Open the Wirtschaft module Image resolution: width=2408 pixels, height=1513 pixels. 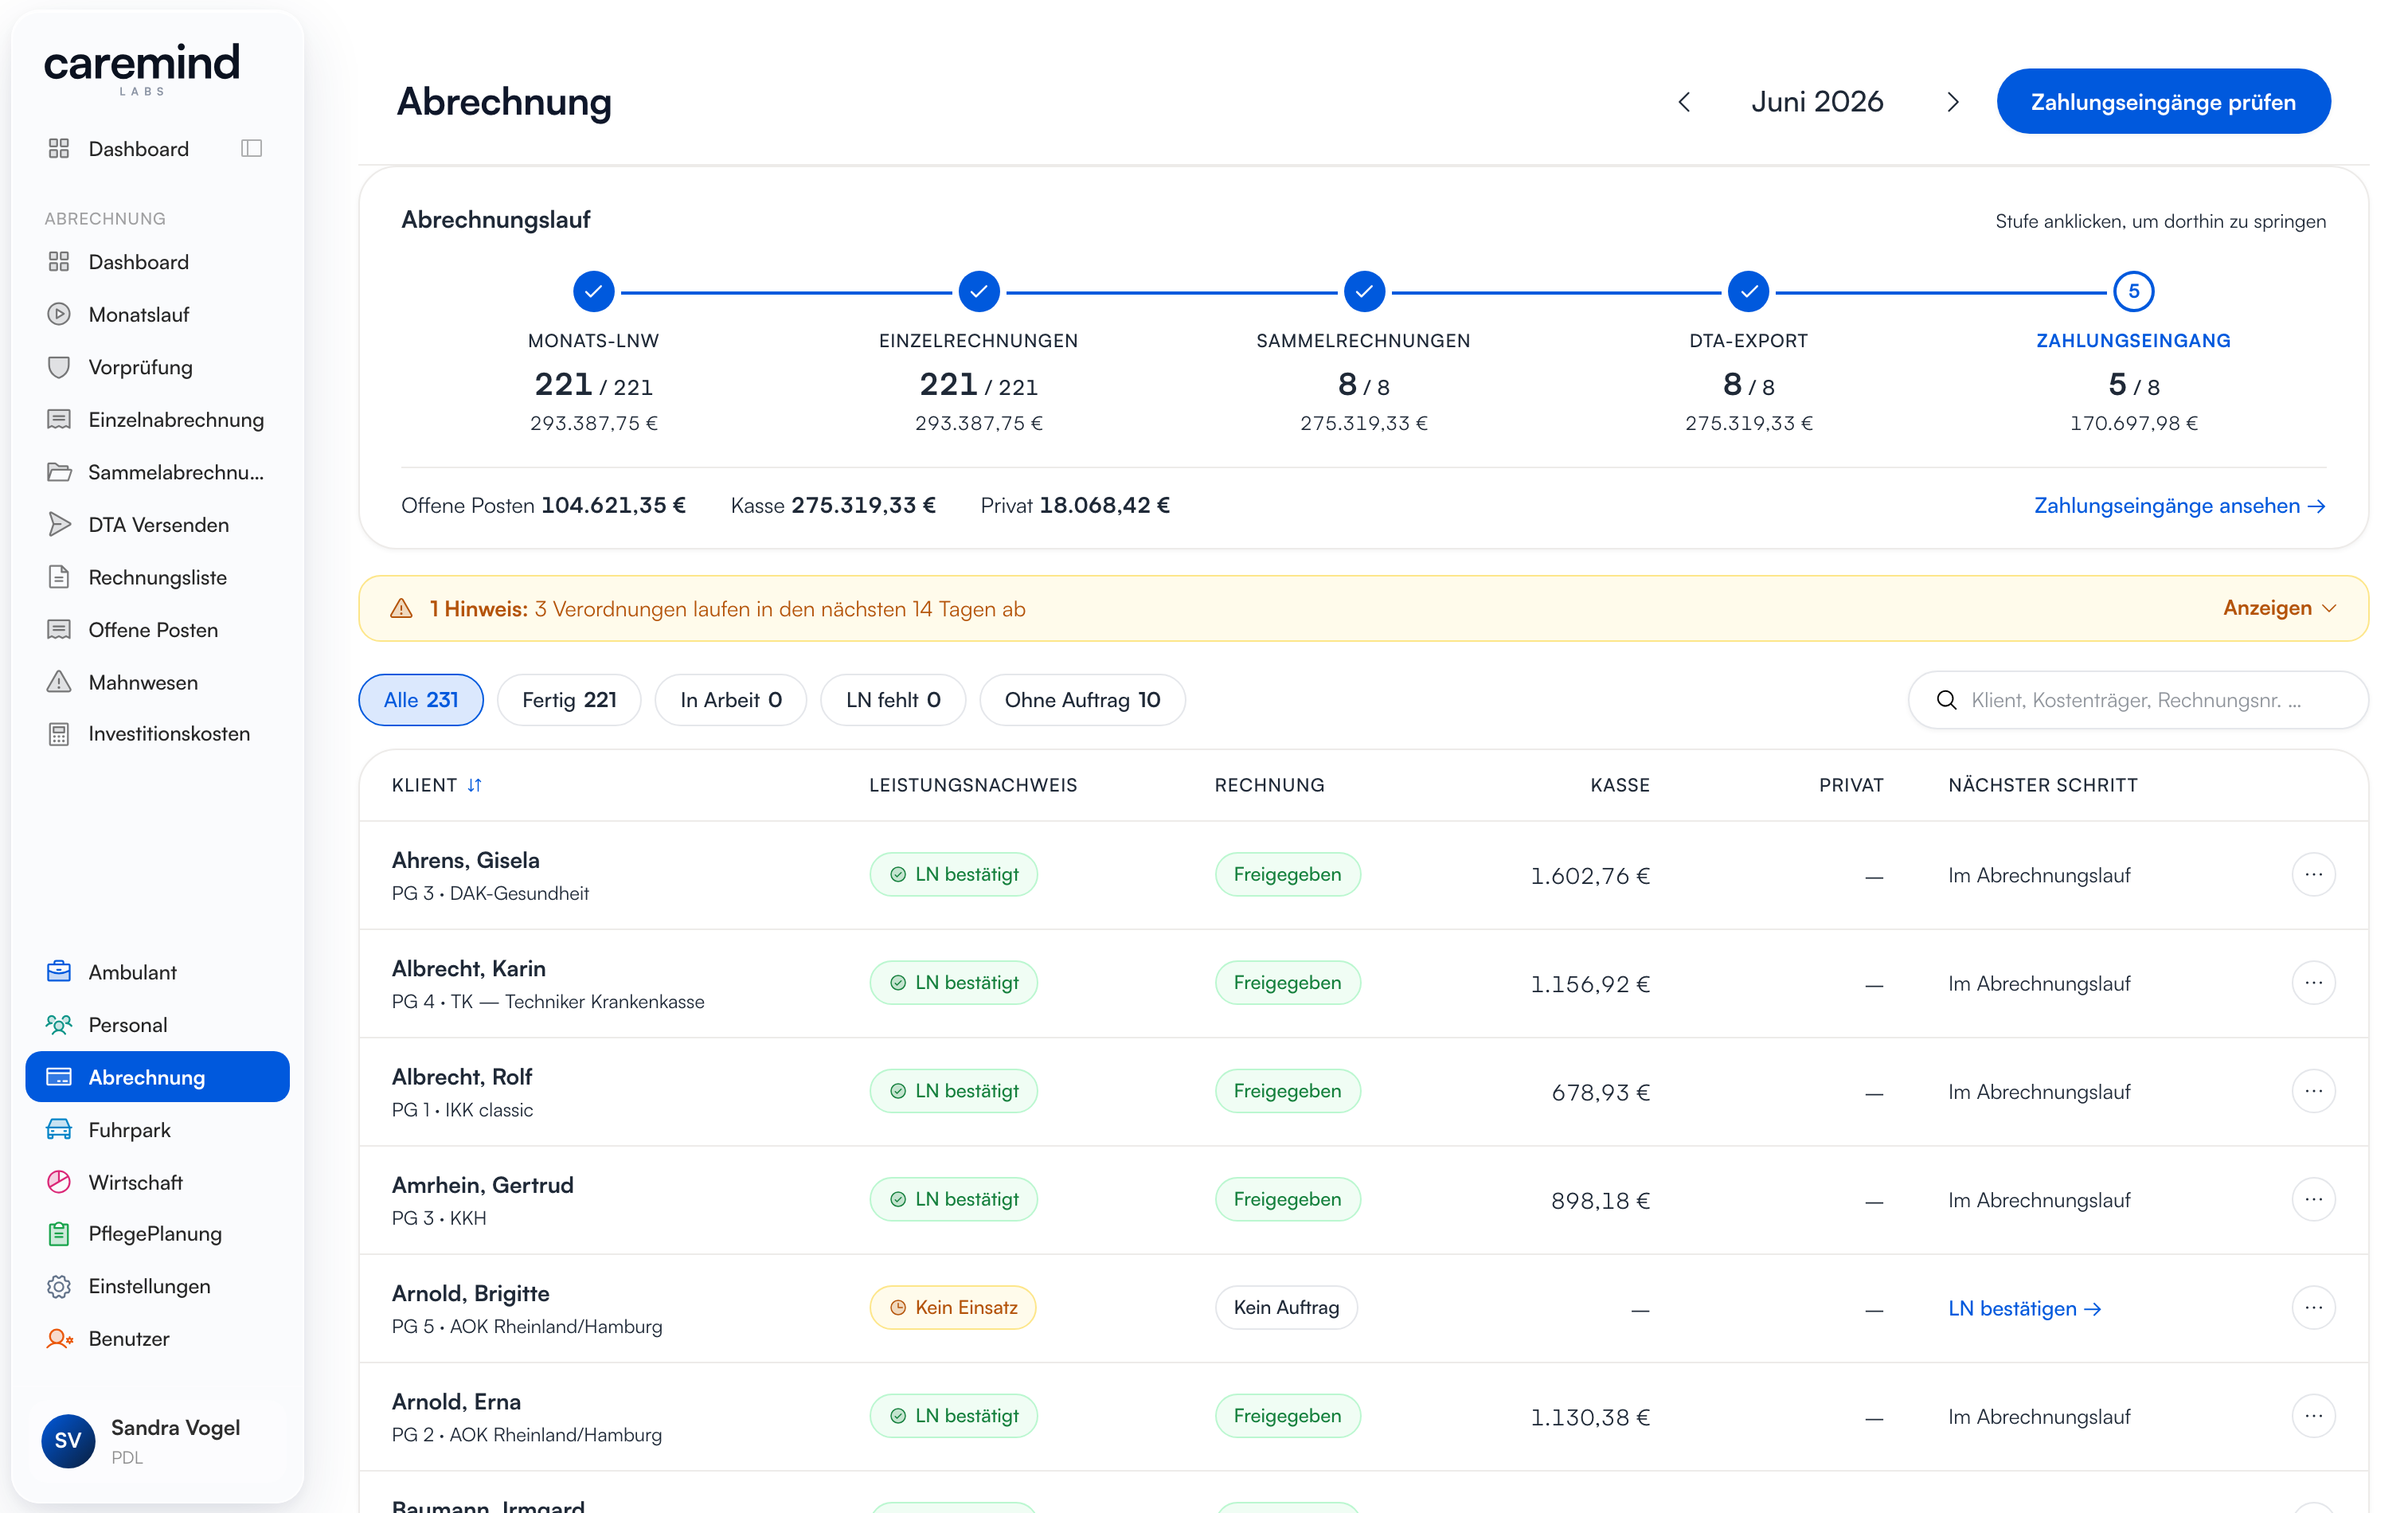157,1182
